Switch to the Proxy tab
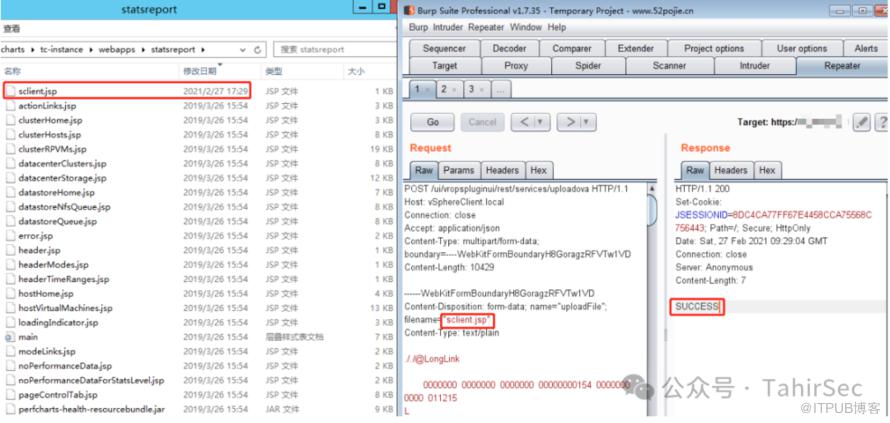This screenshot has width=890, height=423. [516, 66]
